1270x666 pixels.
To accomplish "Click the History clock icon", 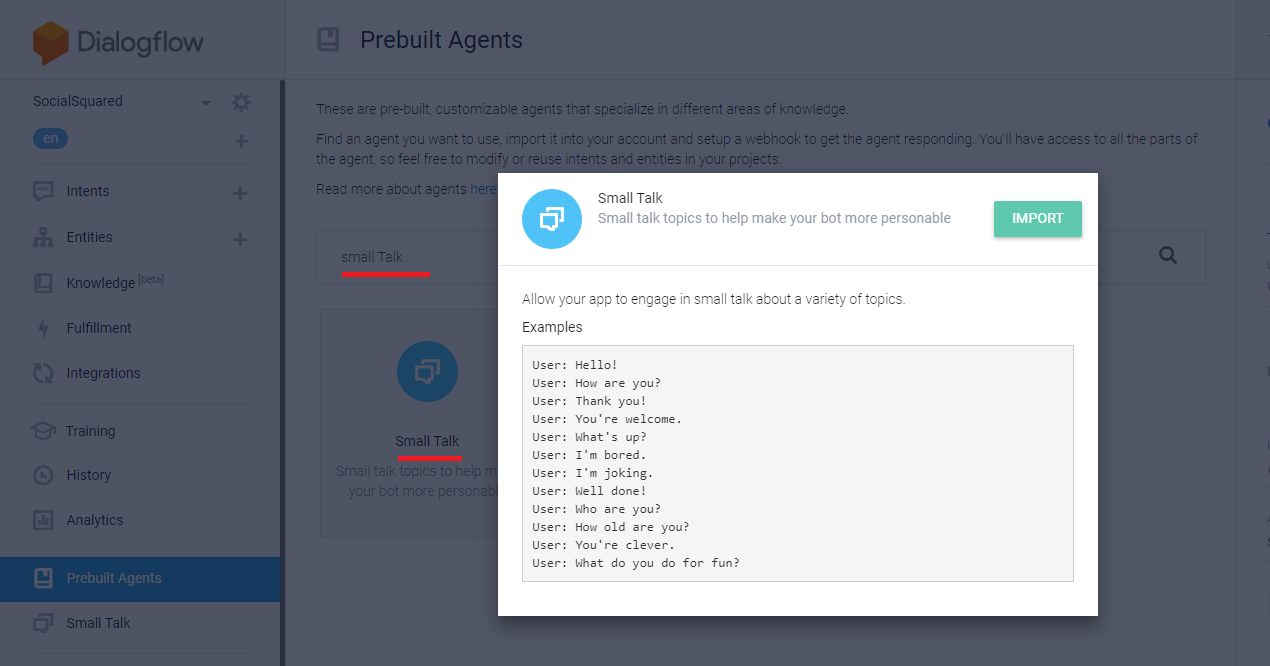I will point(43,475).
